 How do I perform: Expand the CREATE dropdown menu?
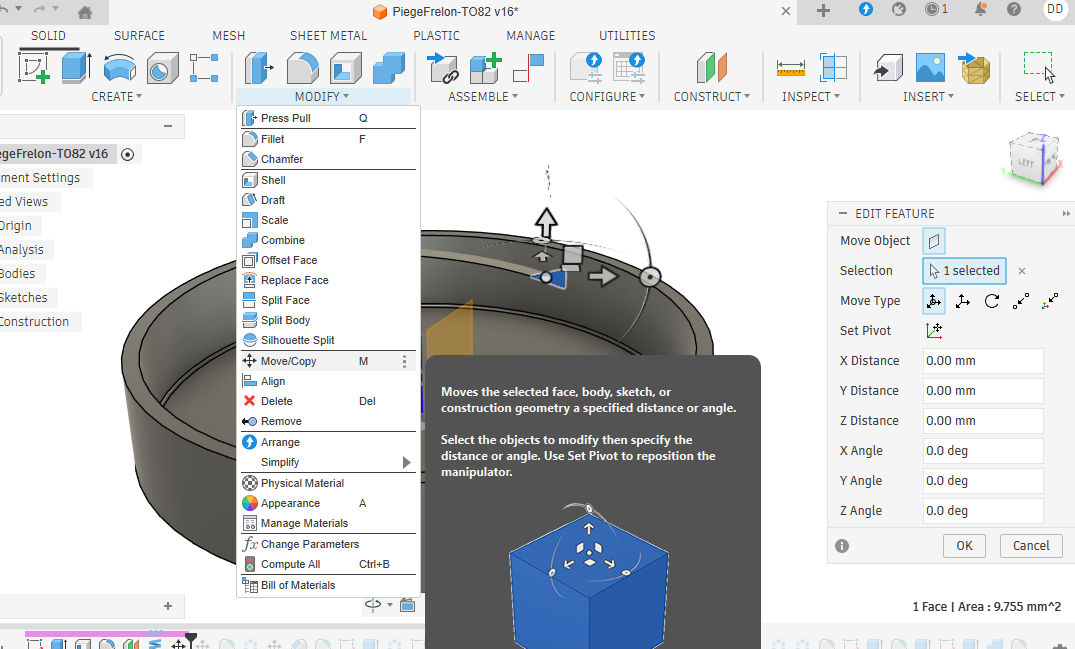(x=116, y=97)
